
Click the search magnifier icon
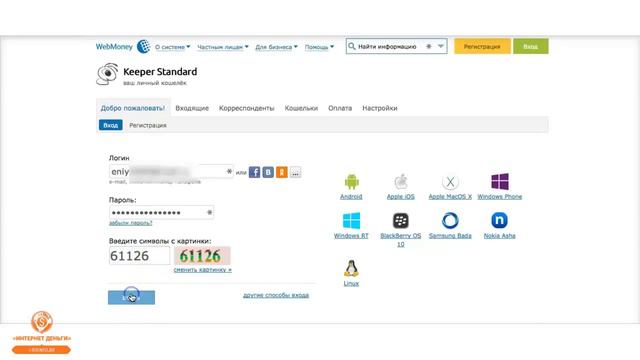352,46
